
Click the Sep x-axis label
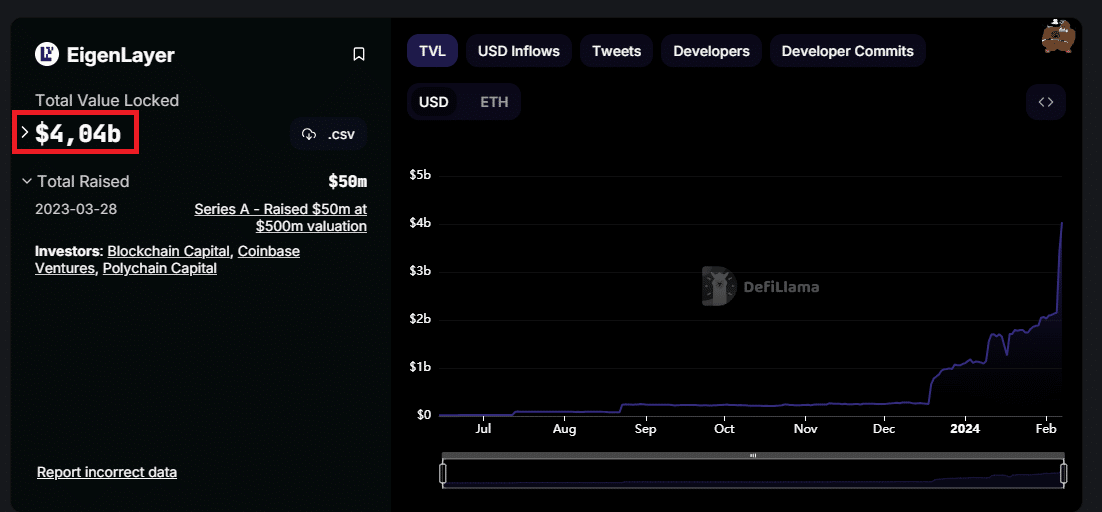pyautogui.click(x=645, y=428)
